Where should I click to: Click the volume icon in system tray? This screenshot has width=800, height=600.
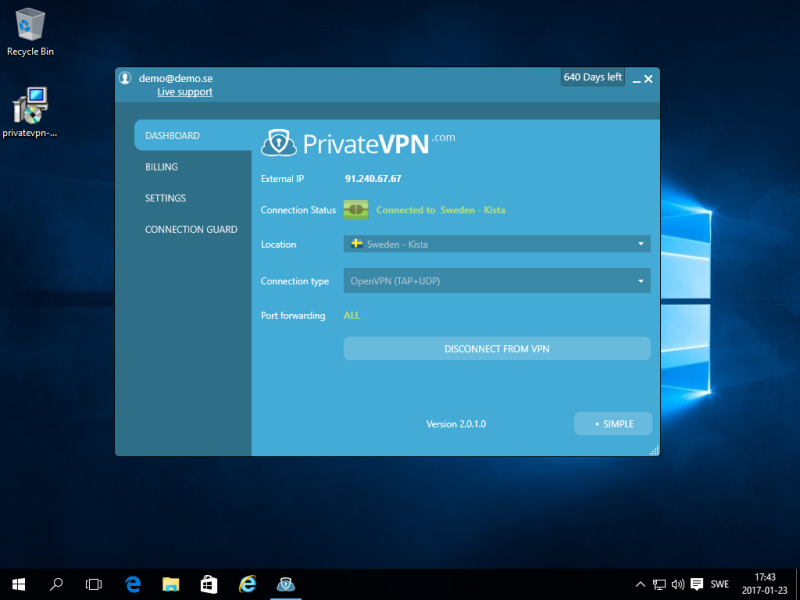pos(678,584)
